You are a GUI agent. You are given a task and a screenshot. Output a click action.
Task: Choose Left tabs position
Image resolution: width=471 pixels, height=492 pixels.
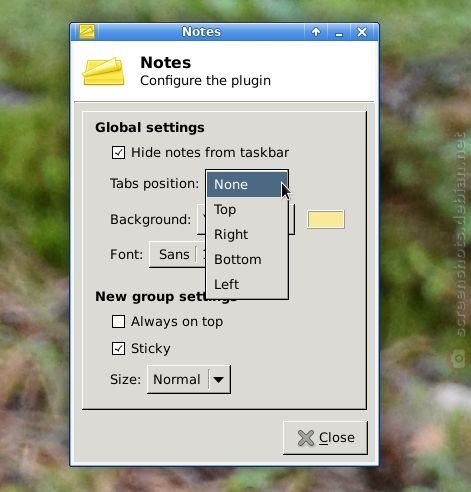point(247,285)
